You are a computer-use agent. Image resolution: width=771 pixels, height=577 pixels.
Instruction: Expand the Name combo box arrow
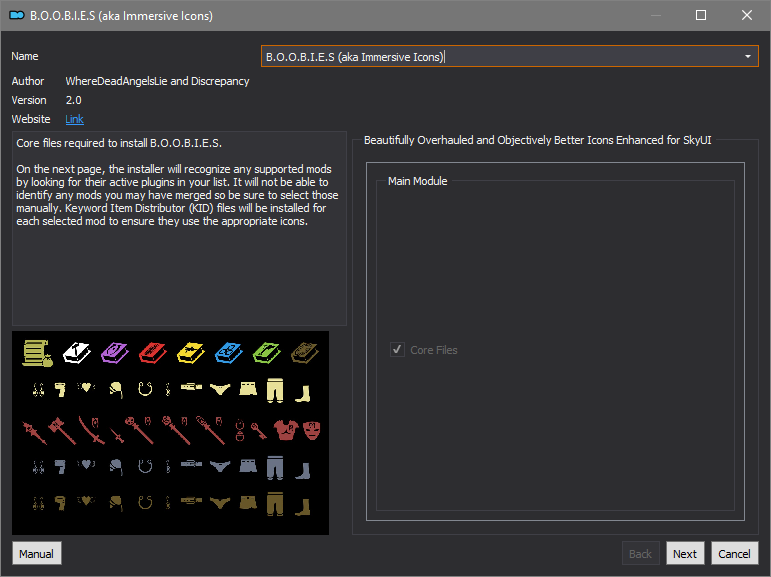pyautogui.click(x=748, y=57)
